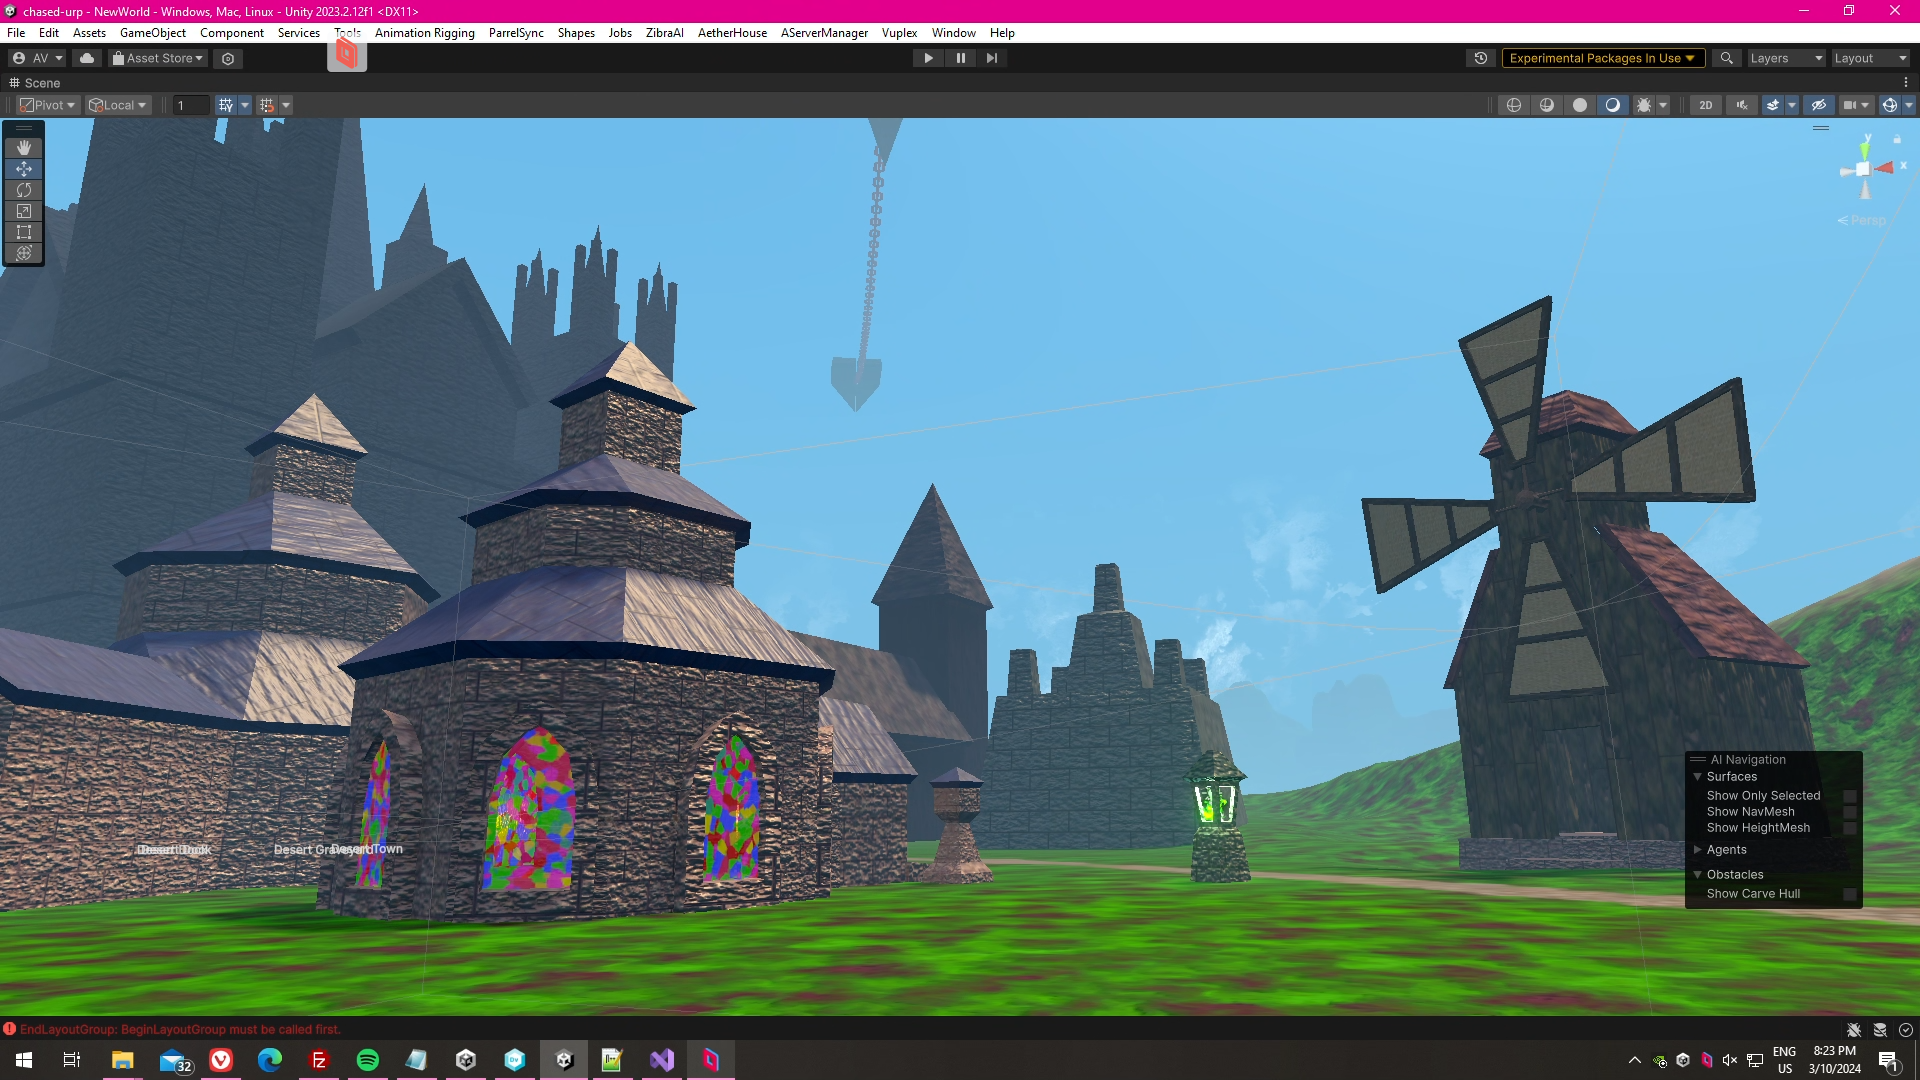Open Unity search magnifier icon
This screenshot has width=1920, height=1080.
point(1726,58)
